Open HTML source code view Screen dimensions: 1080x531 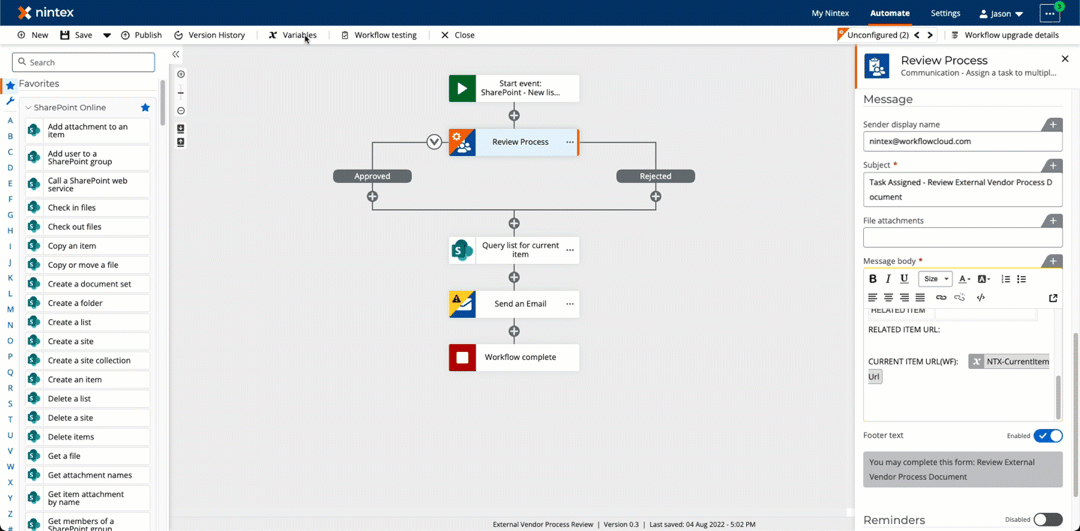pos(981,298)
